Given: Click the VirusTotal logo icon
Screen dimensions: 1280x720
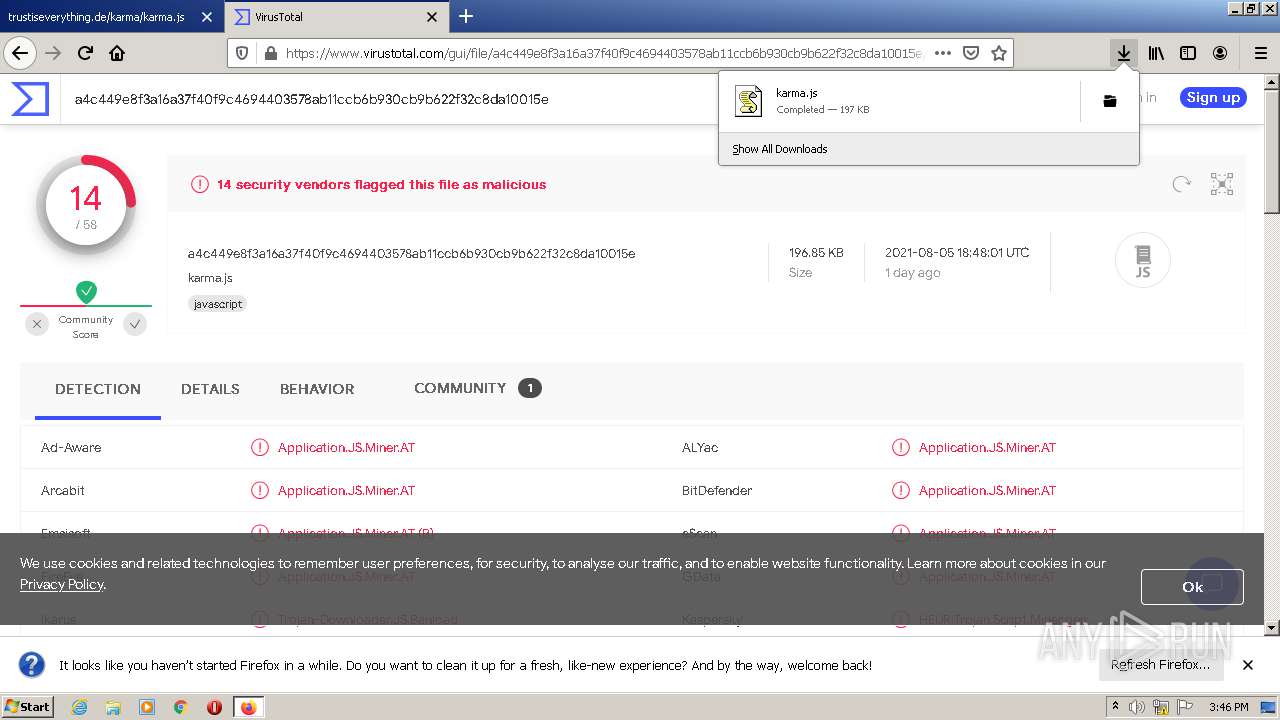Looking at the screenshot, I should pos(30,99).
